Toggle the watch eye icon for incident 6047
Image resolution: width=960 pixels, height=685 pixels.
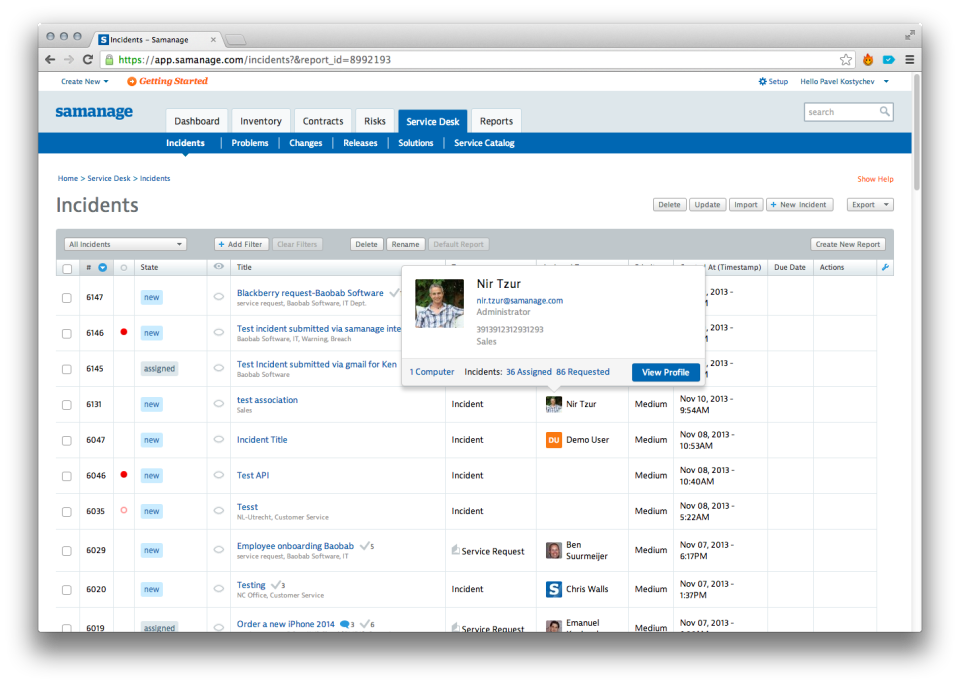tap(219, 440)
